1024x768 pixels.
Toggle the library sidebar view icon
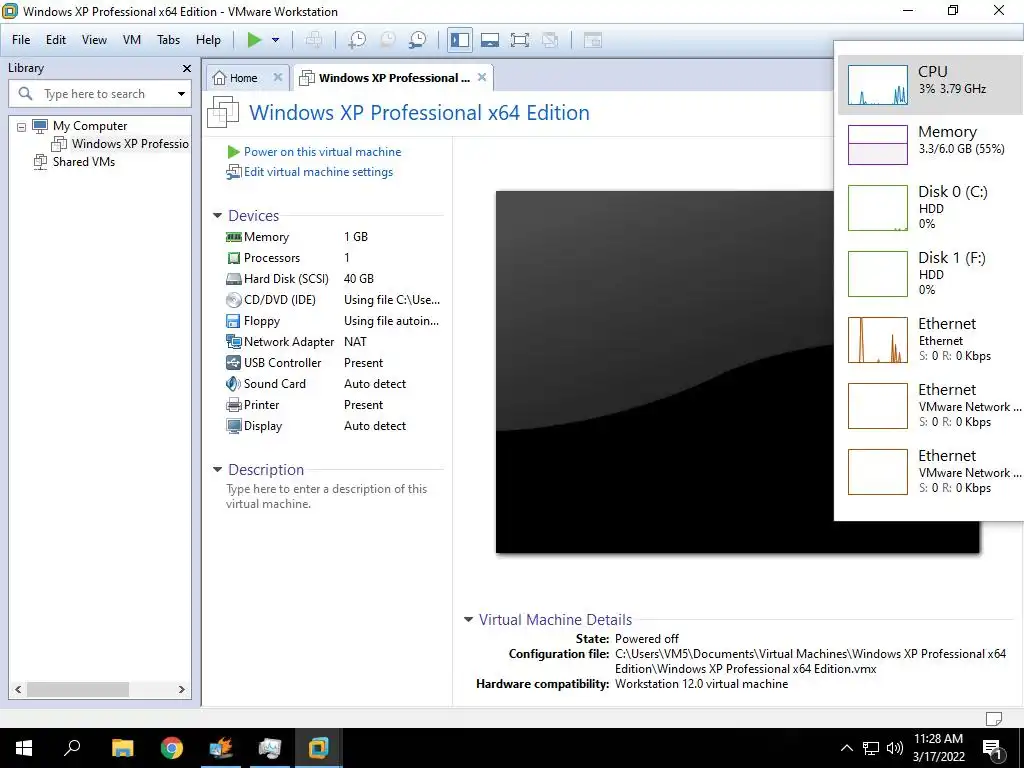pyautogui.click(x=460, y=40)
